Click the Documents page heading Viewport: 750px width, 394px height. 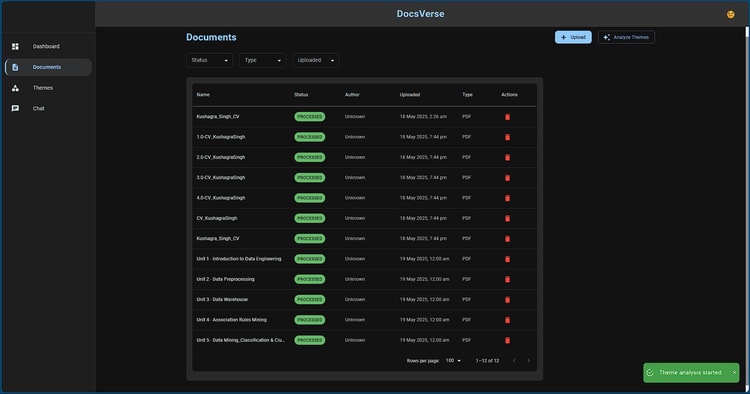tap(211, 37)
